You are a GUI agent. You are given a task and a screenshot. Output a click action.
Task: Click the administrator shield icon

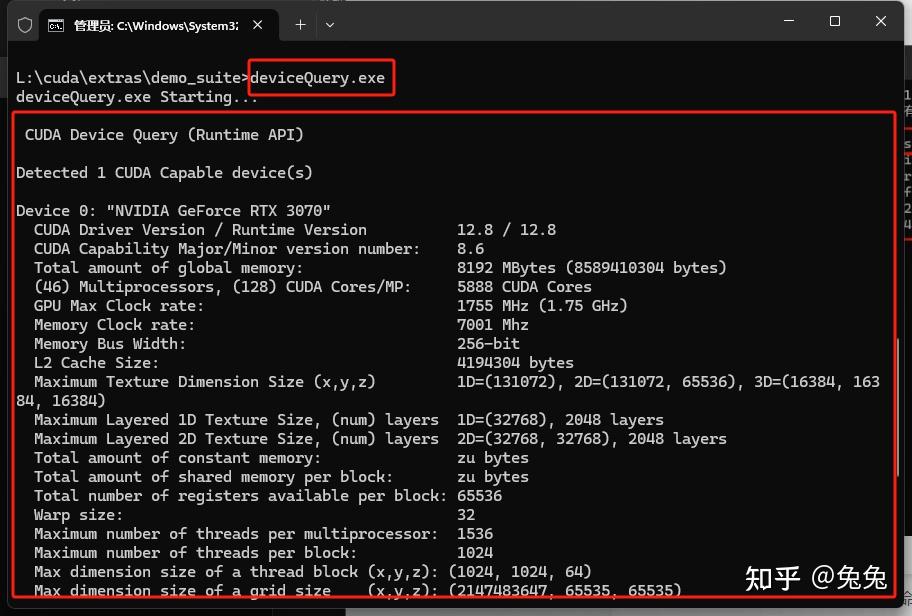(x=26, y=25)
